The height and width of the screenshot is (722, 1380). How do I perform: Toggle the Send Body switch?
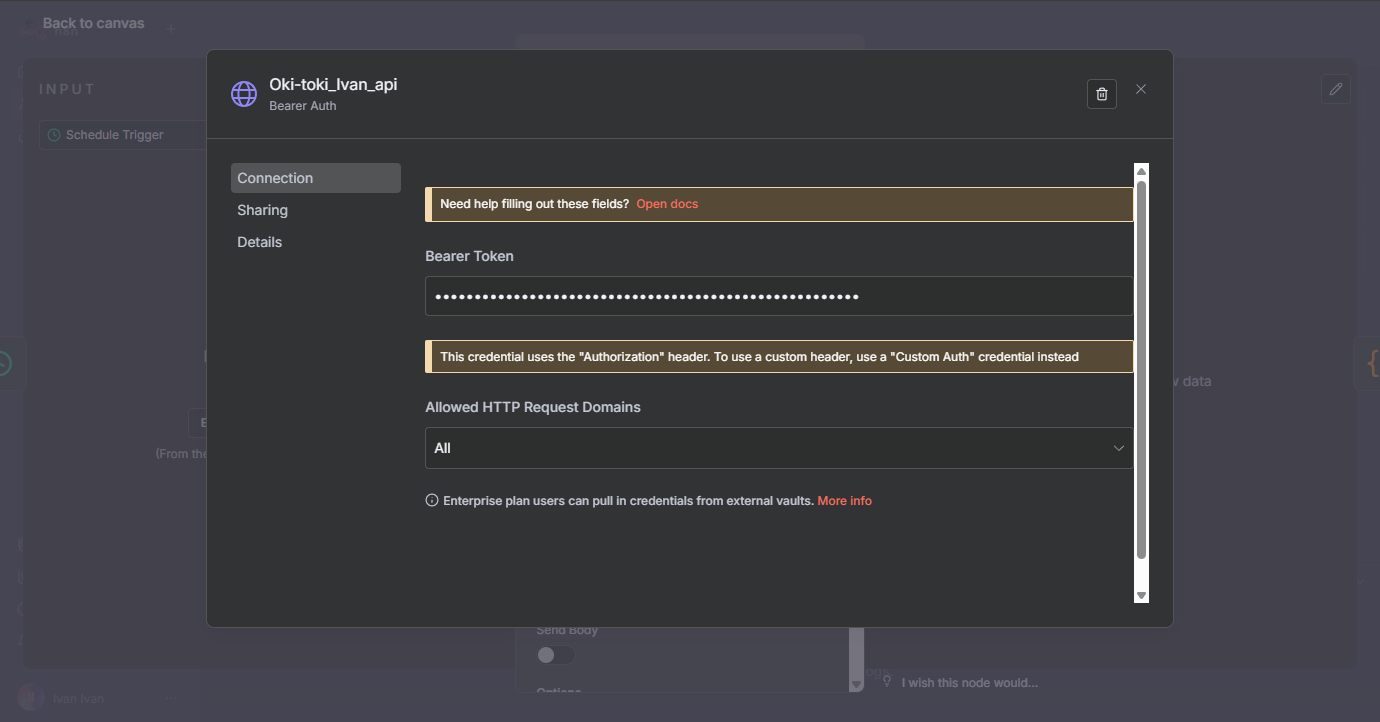click(x=555, y=655)
